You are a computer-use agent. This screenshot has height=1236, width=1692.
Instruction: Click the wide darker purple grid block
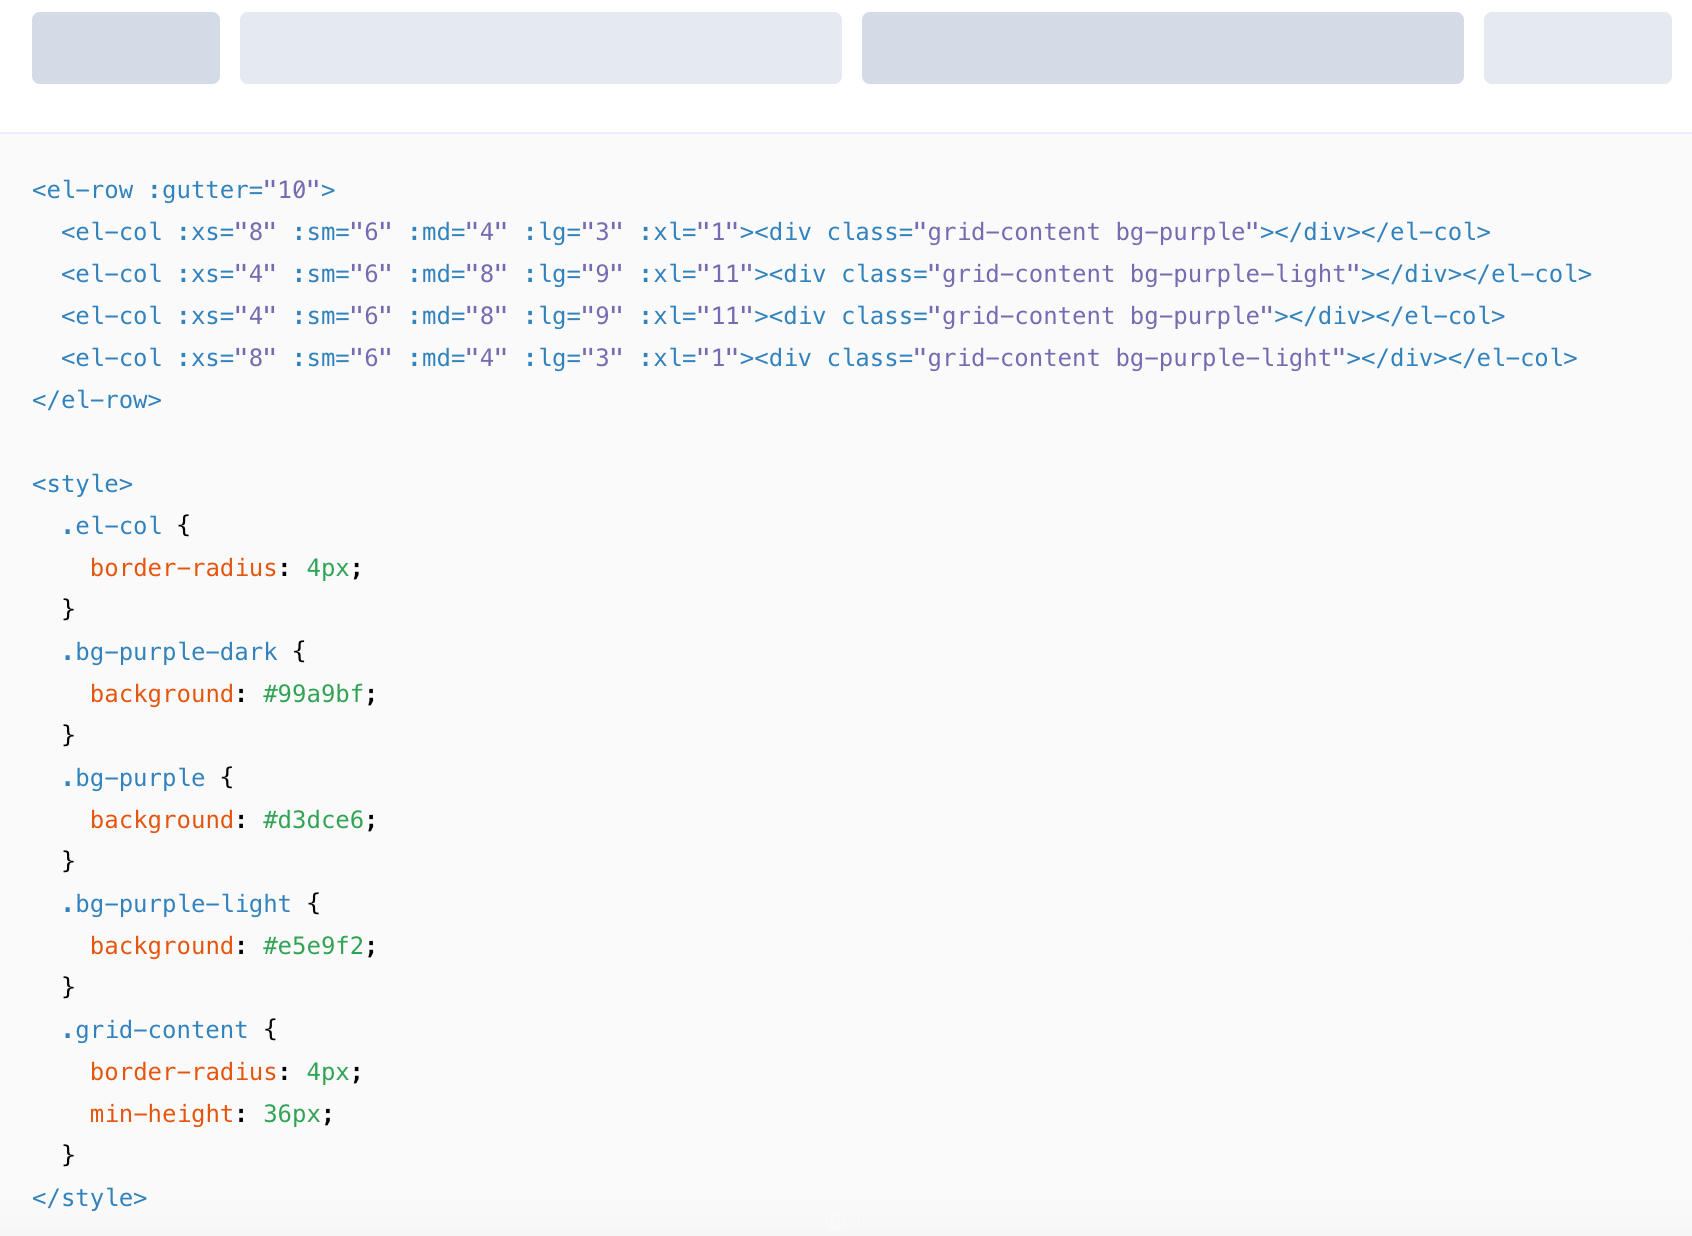(1162, 48)
